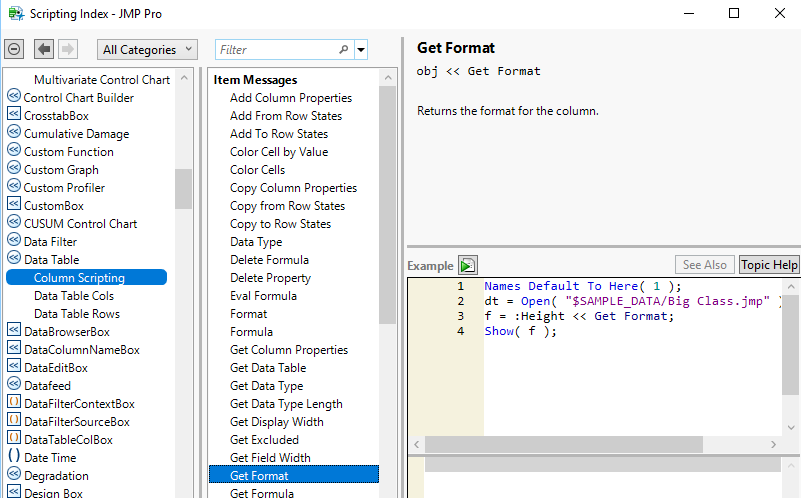The height and width of the screenshot is (498, 801).
Task: Click the search magnifier icon in the Filter box
Action: (x=343, y=50)
